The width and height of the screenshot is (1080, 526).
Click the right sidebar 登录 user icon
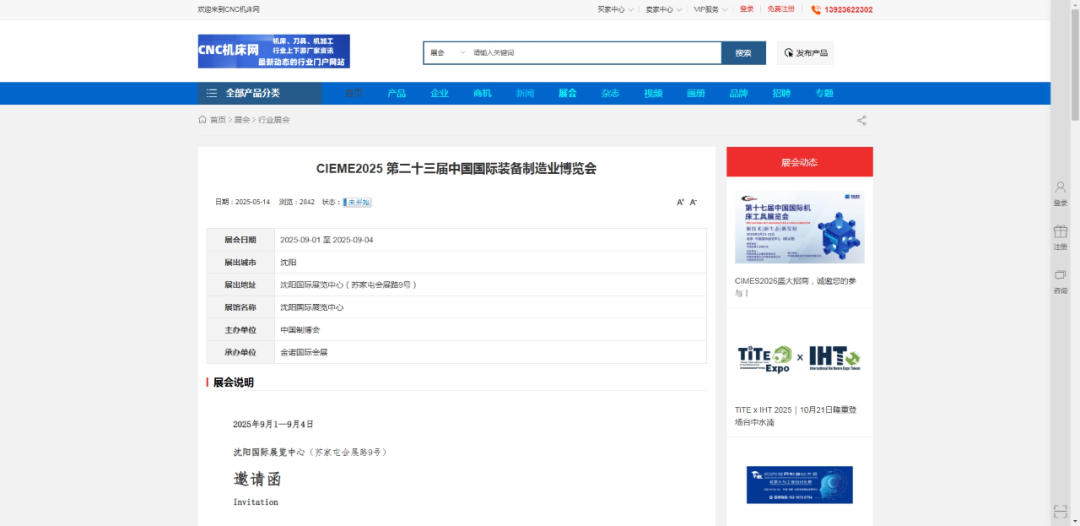pos(1061,187)
